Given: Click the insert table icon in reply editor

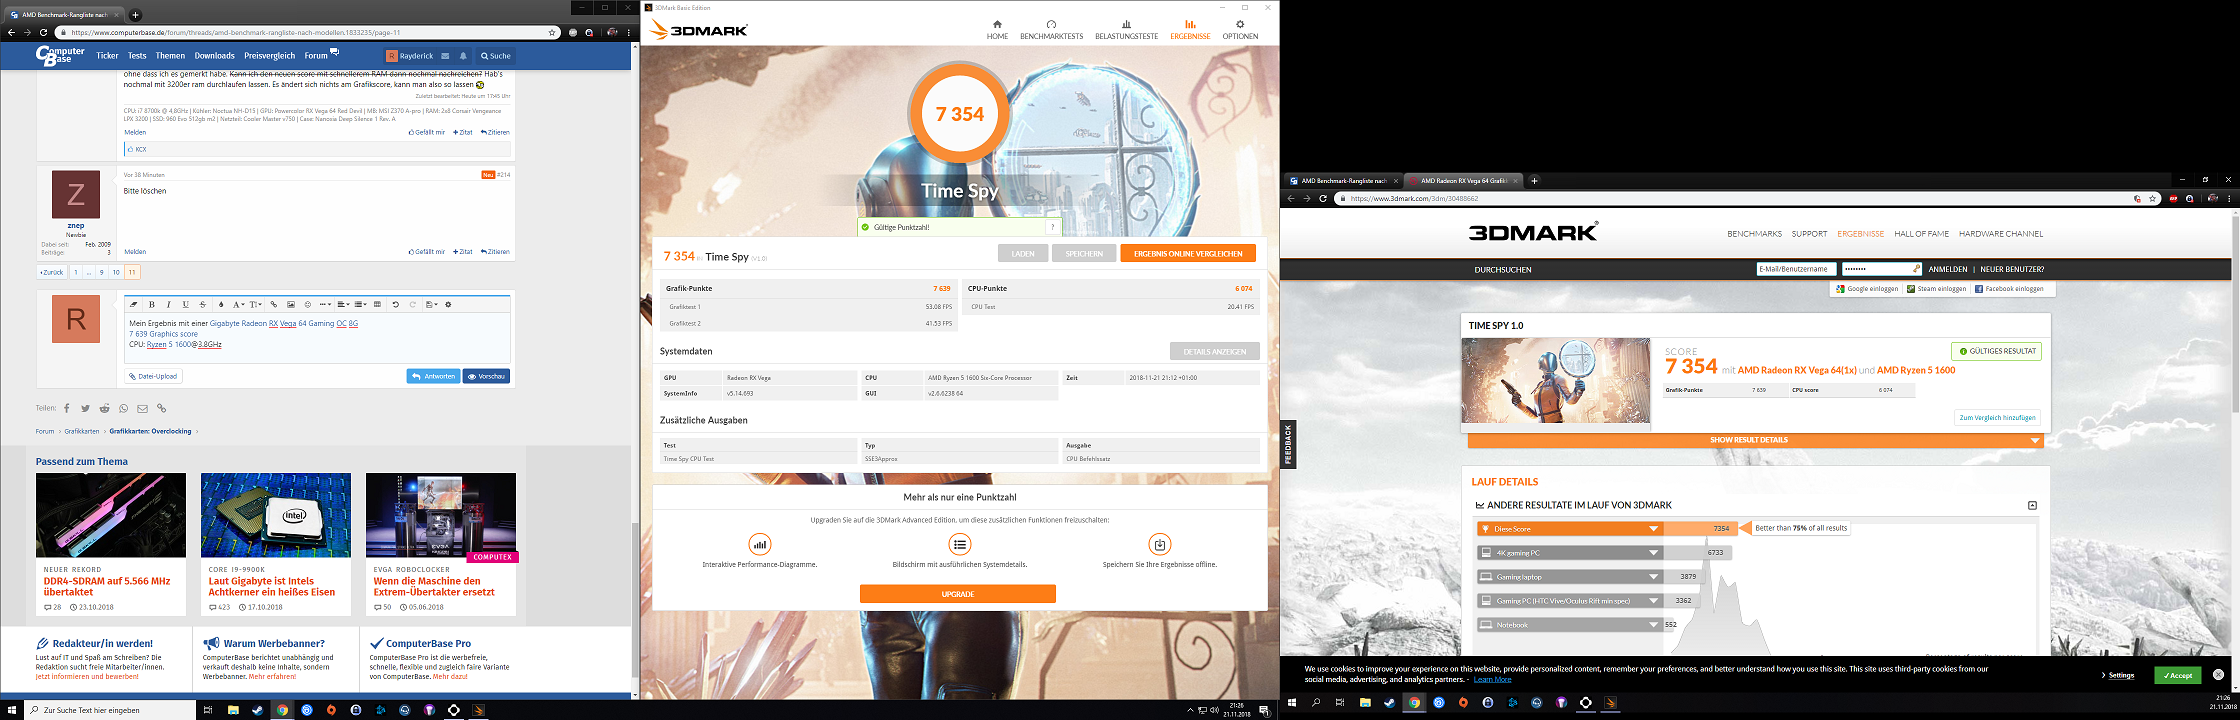Looking at the screenshot, I should 377,304.
